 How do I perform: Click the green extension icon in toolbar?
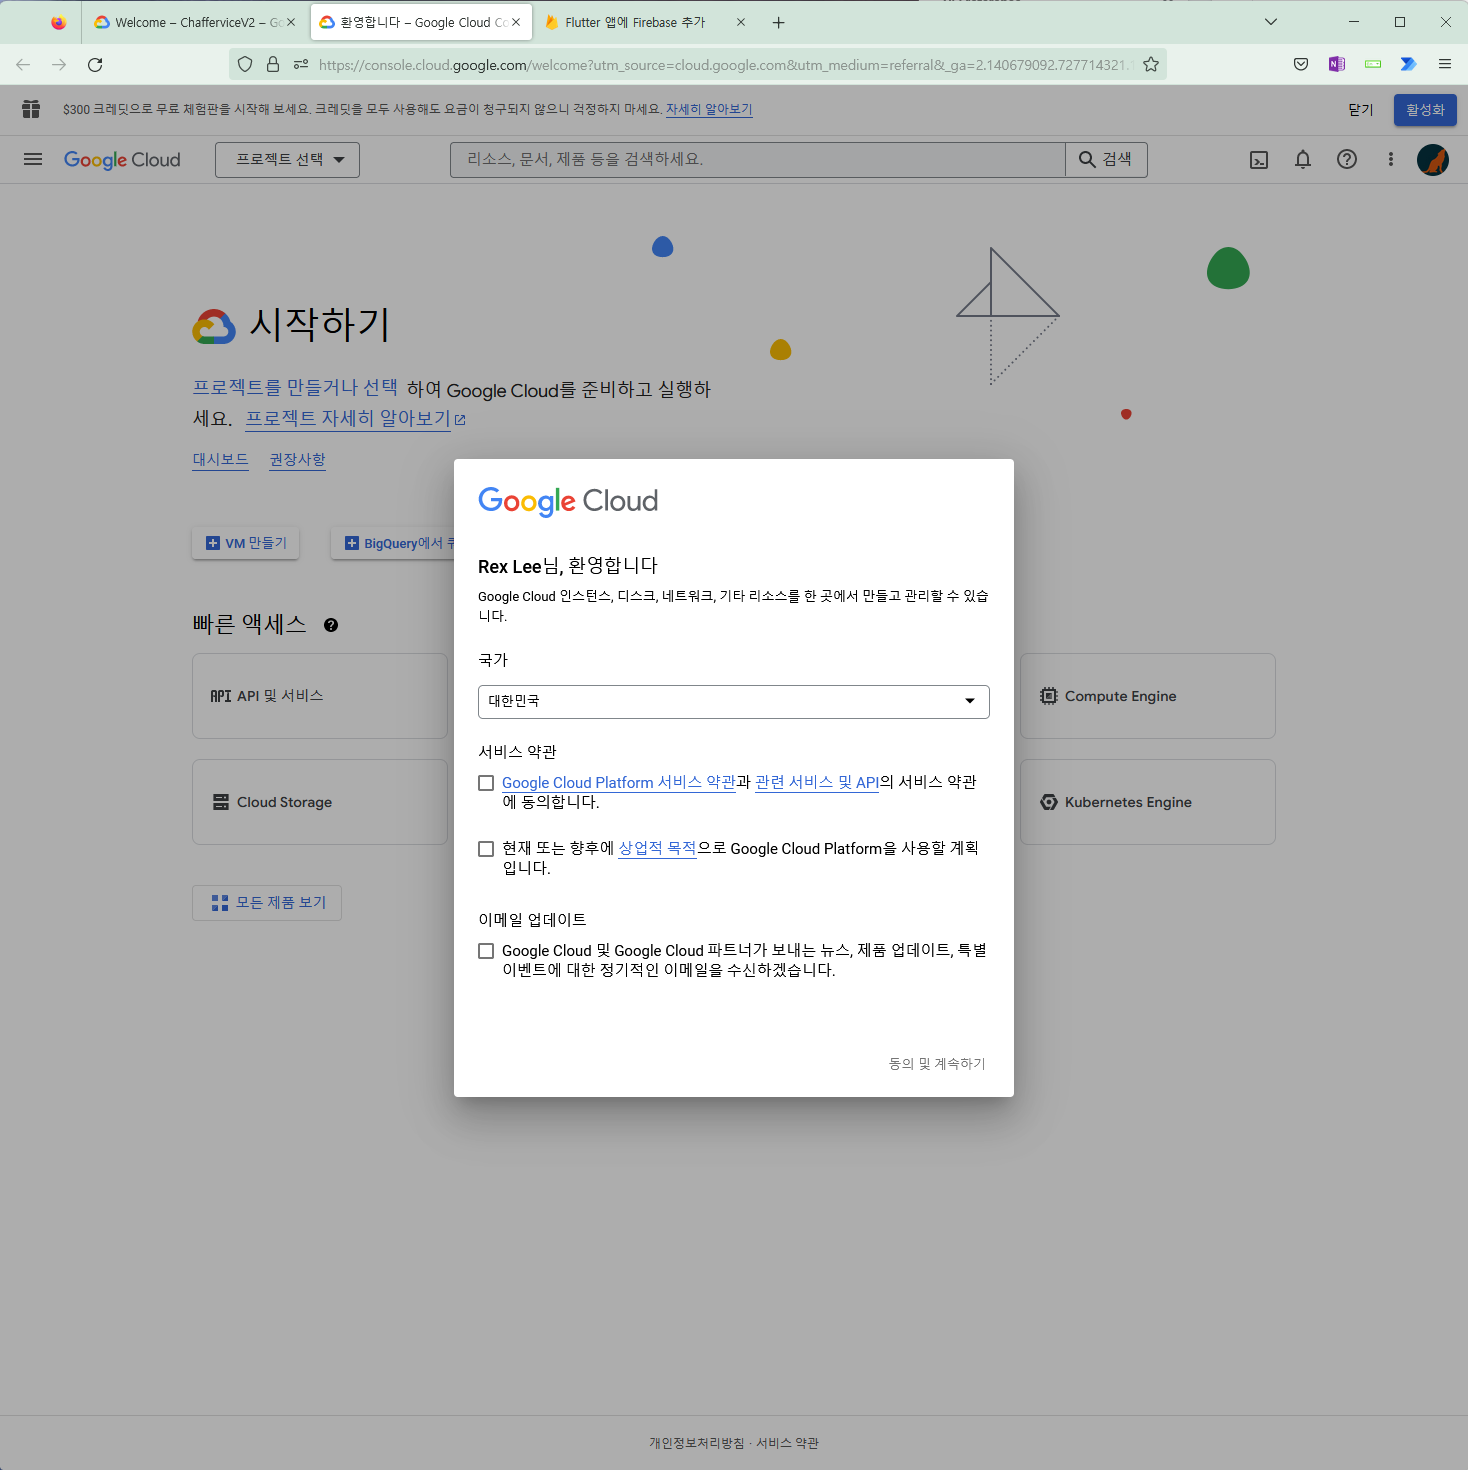pyautogui.click(x=1373, y=64)
